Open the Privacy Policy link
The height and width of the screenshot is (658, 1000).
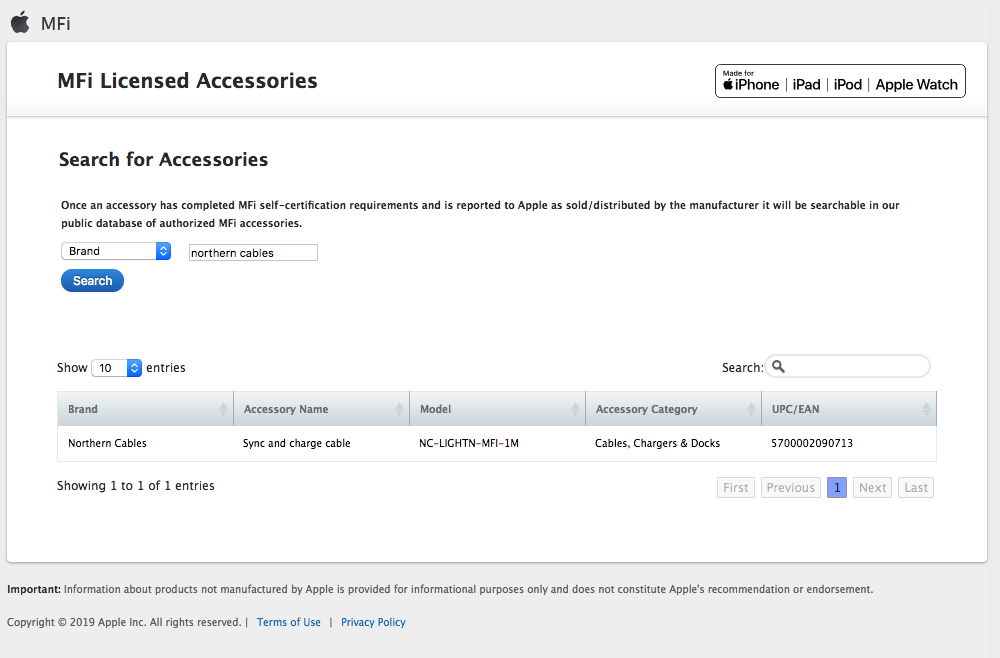pyautogui.click(x=373, y=622)
